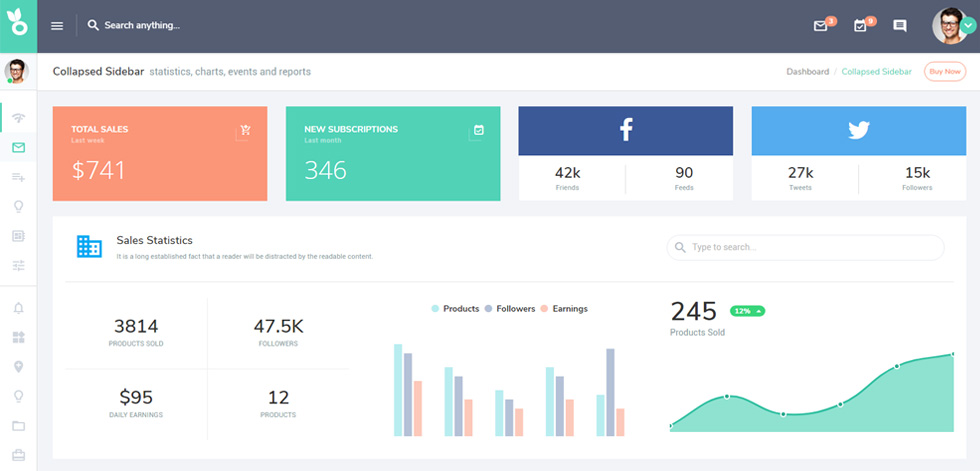
Task: Select the widgets grid sidebar icon
Action: point(19,337)
